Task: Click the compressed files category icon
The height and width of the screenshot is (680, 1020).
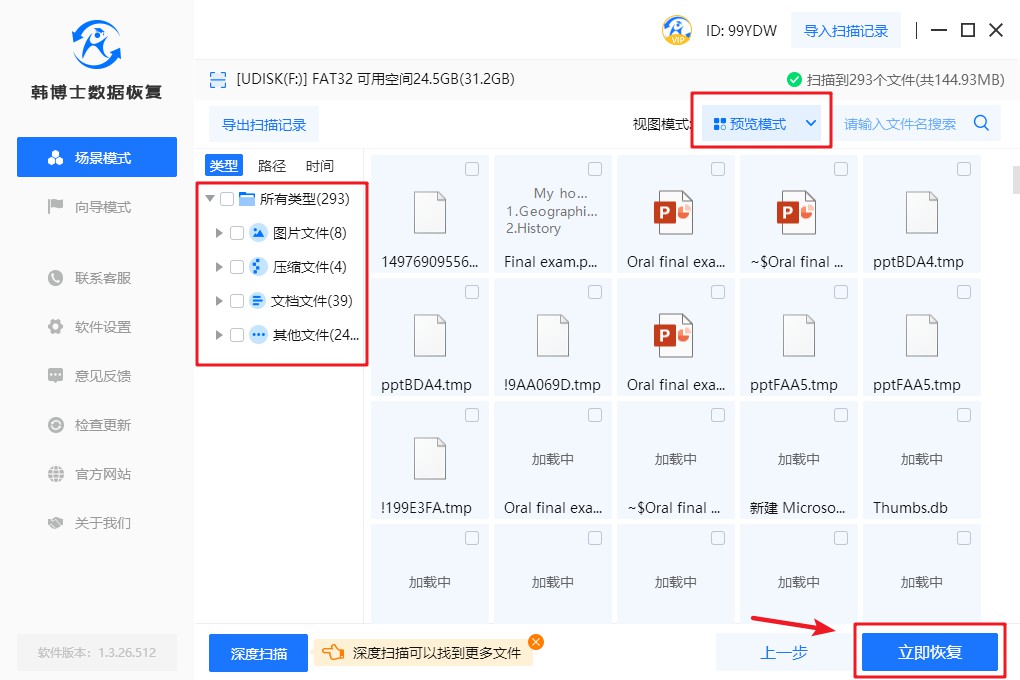Action: [x=258, y=266]
